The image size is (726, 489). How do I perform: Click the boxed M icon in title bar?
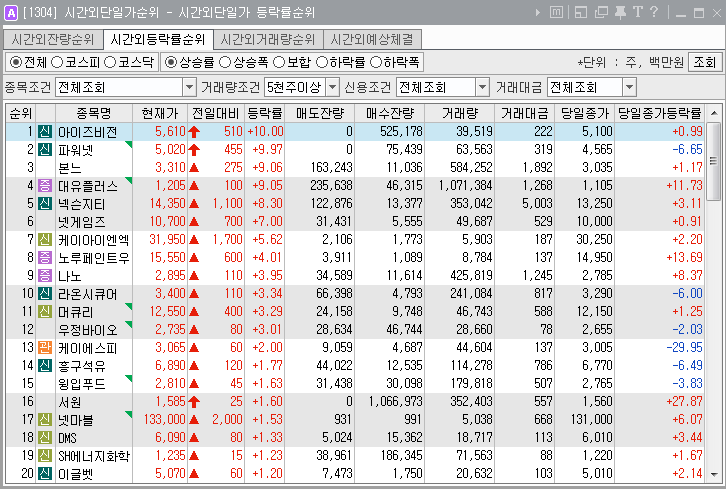[557, 12]
